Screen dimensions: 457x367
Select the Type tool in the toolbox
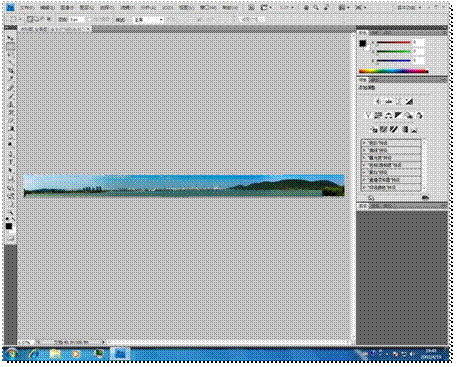(10, 162)
